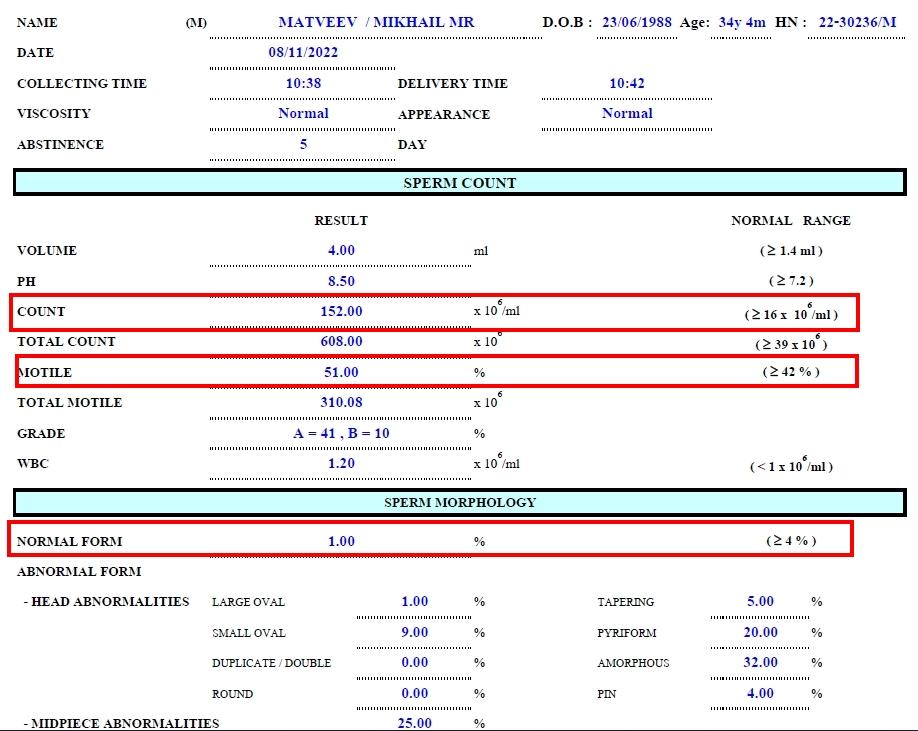The height and width of the screenshot is (731, 918).
Task: Select the WBC result 1.20
Action: (x=341, y=464)
